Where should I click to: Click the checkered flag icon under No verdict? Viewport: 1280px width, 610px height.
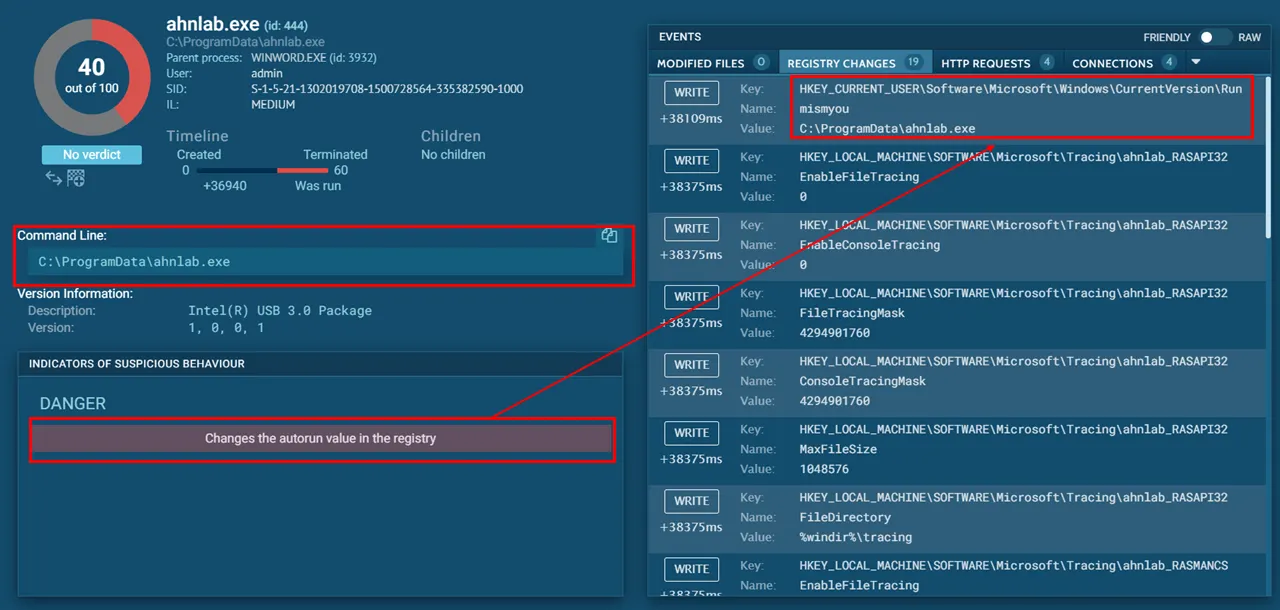tap(76, 178)
